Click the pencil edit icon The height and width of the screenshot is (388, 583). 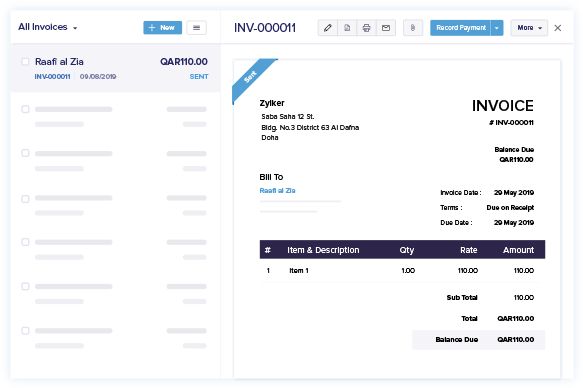328,28
